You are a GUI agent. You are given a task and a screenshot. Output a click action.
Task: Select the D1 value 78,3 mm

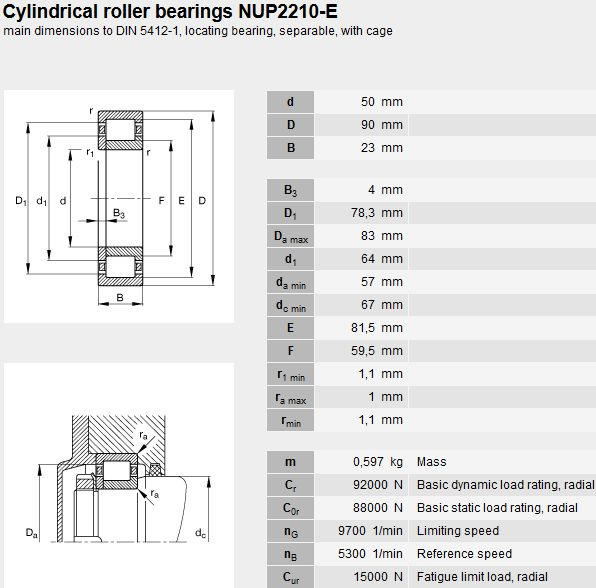377,213
